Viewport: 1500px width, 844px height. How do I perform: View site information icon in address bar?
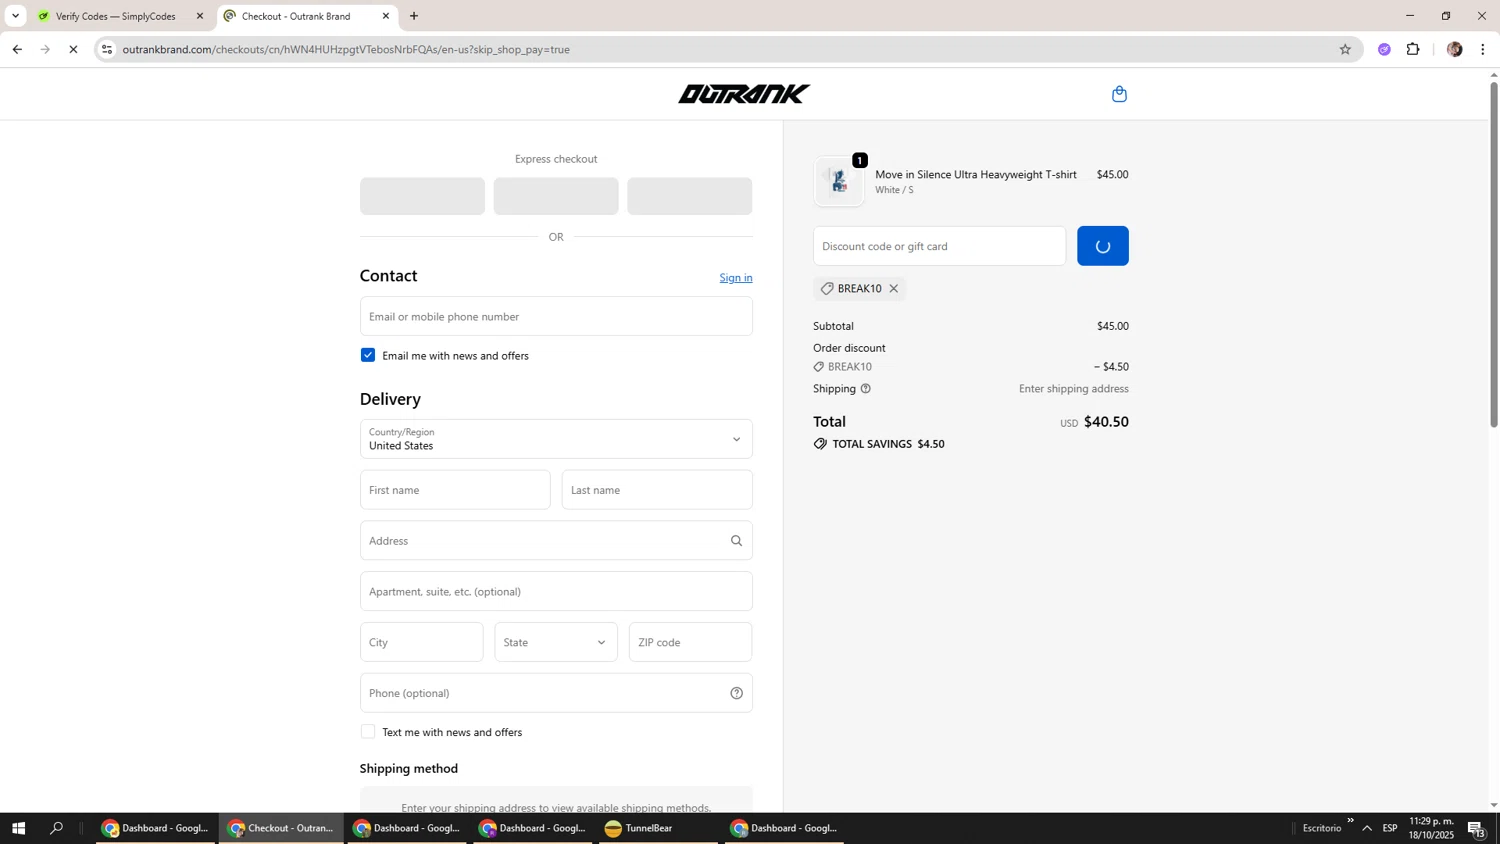click(x=108, y=49)
